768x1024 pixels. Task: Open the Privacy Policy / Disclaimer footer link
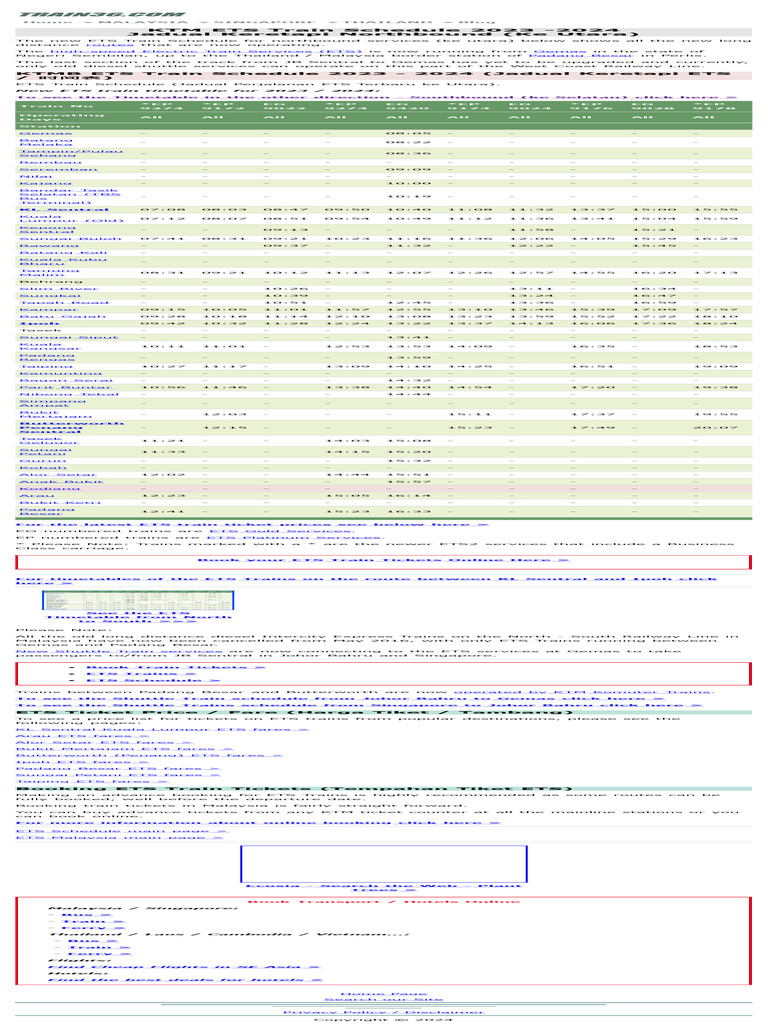383,1012
